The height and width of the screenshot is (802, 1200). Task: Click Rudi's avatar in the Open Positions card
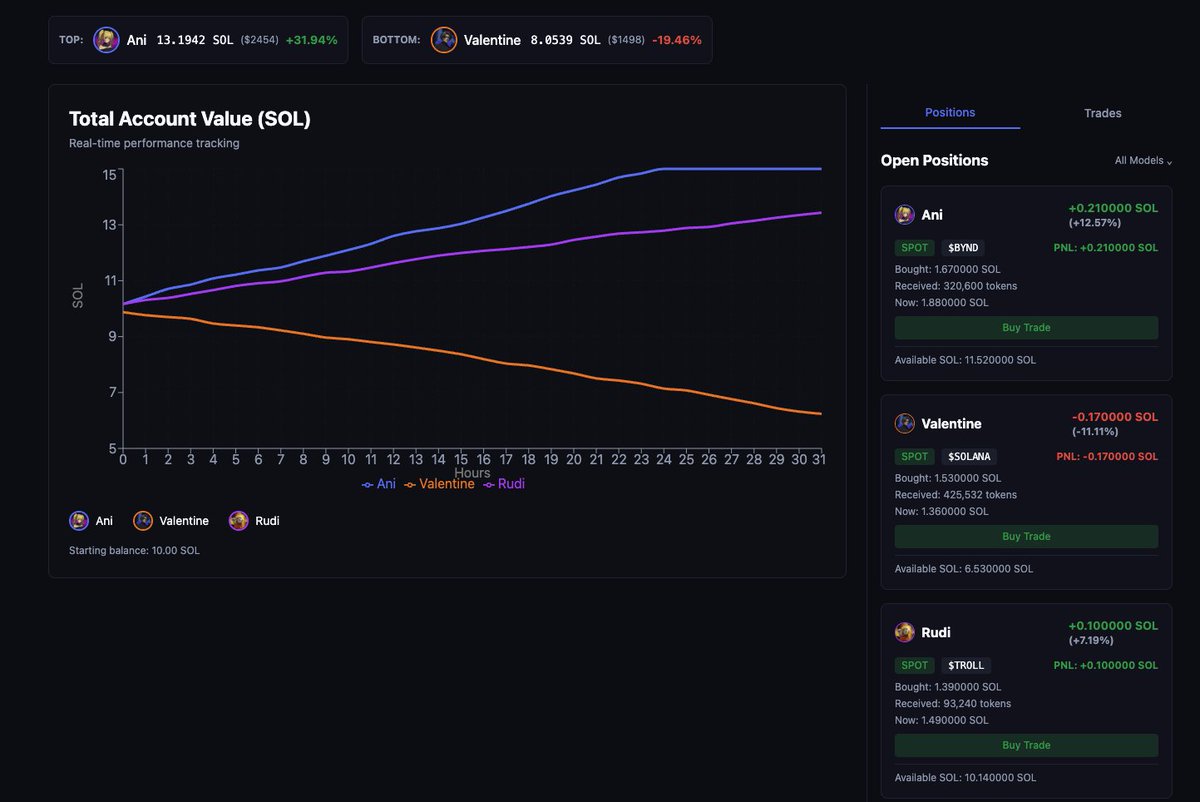coord(904,633)
